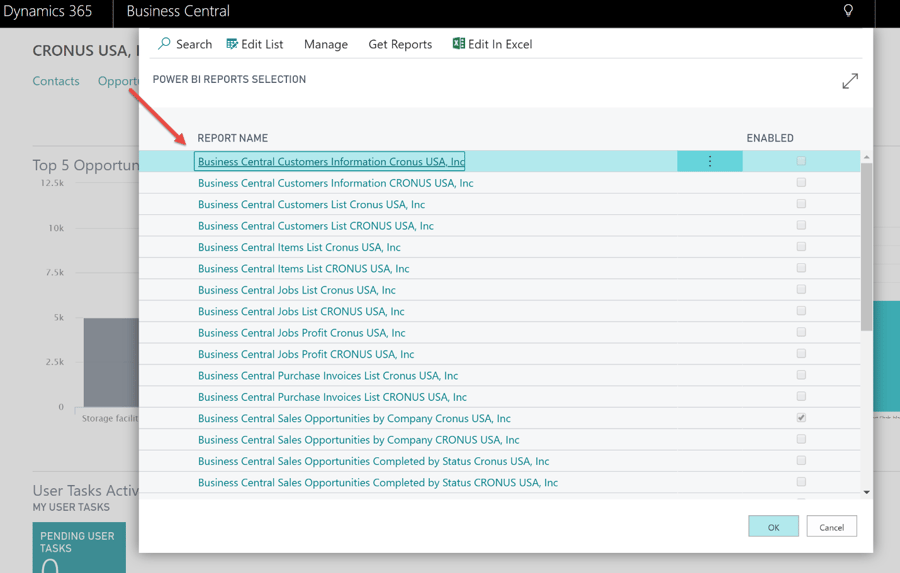The height and width of the screenshot is (573, 900).
Task: Open Business Central Customers List Cronus USA link
Action: click(311, 204)
